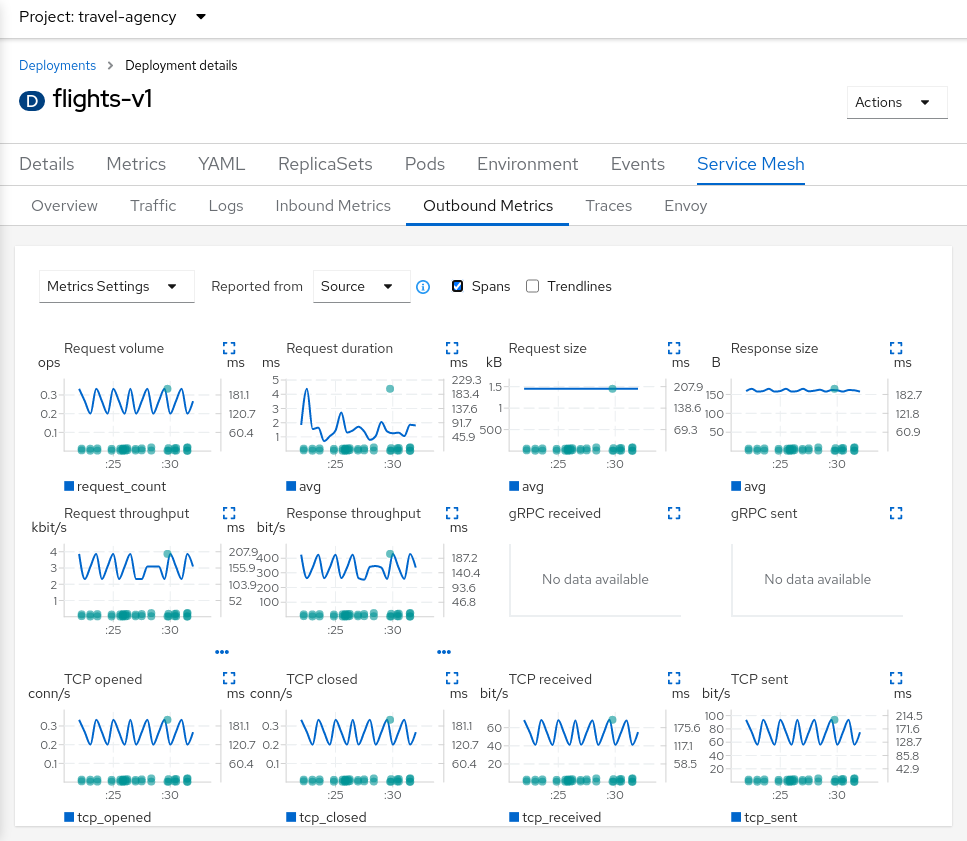
Task: Click the tcp_received blue legend swatch
Action: click(x=514, y=817)
